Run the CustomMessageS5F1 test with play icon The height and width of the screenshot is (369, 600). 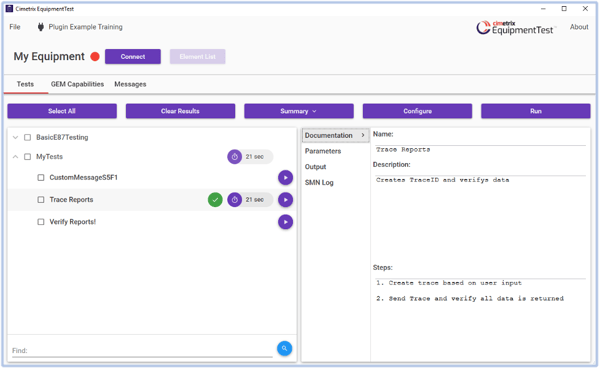point(285,178)
